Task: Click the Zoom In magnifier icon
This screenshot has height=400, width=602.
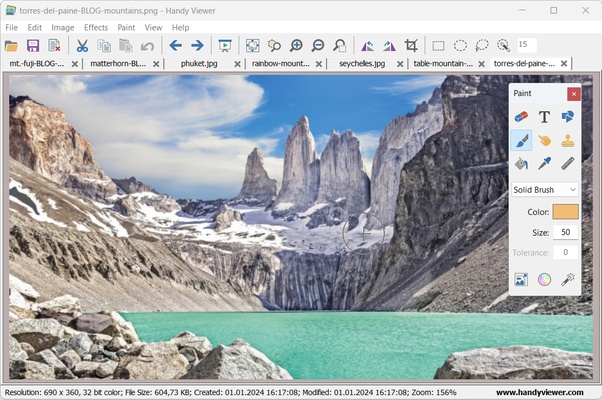Action: click(296, 45)
